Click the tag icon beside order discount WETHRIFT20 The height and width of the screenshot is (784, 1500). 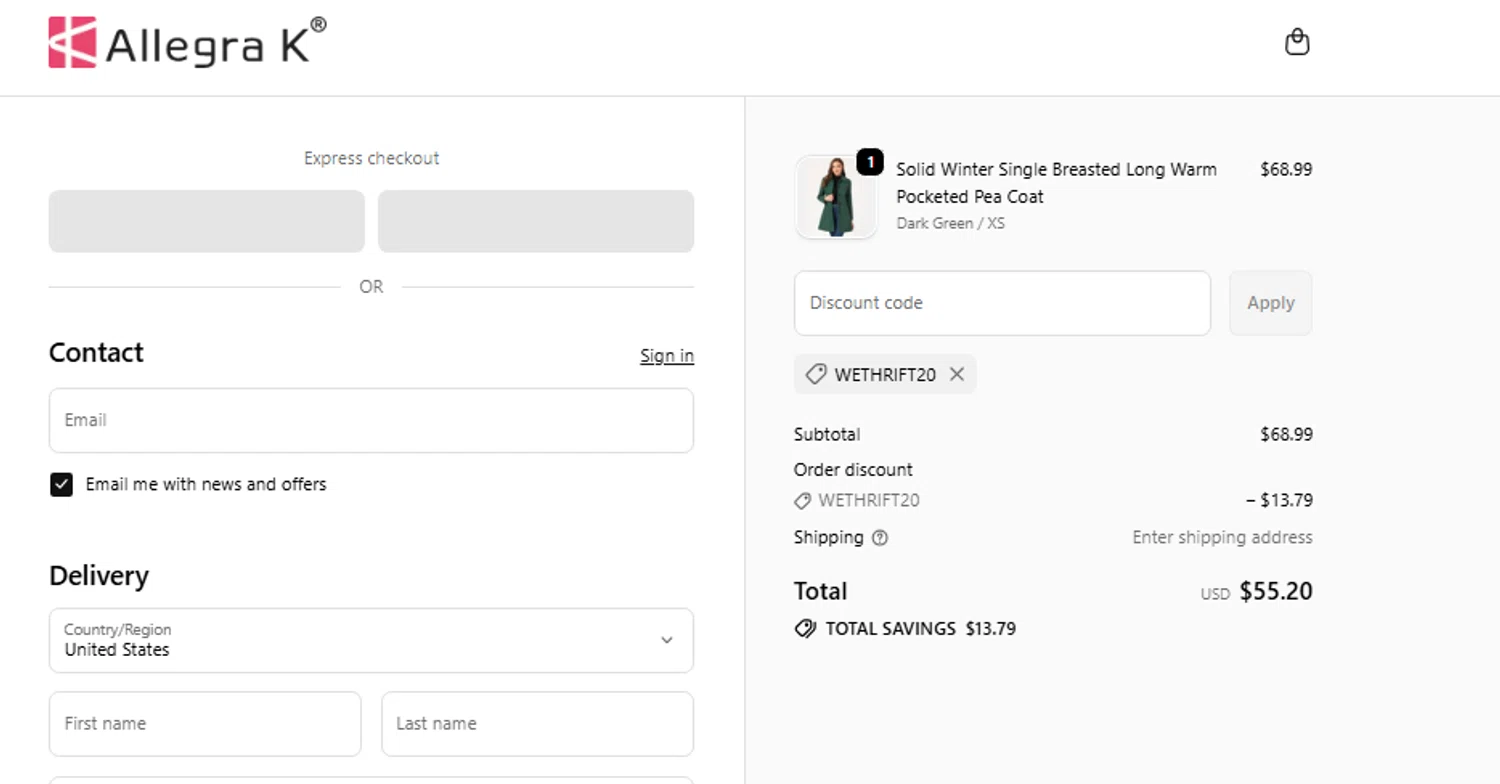coord(803,501)
